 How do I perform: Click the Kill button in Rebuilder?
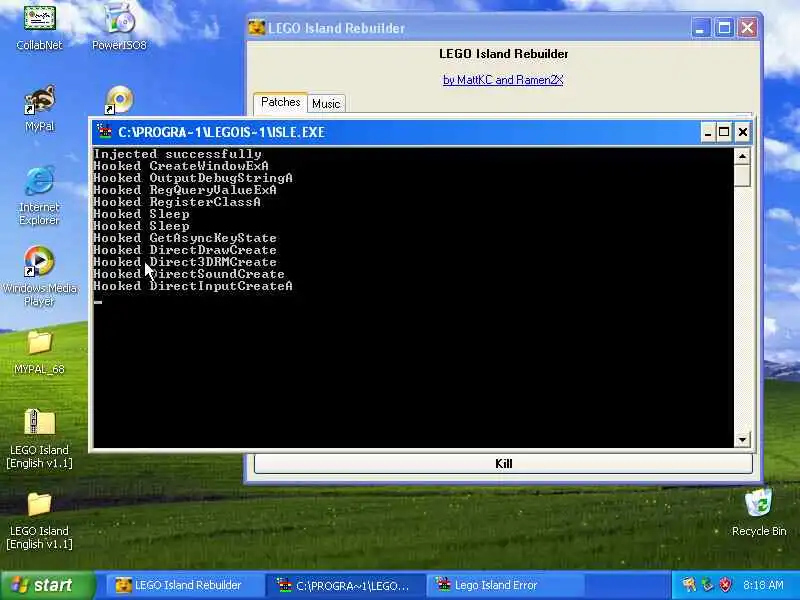(x=503, y=463)
